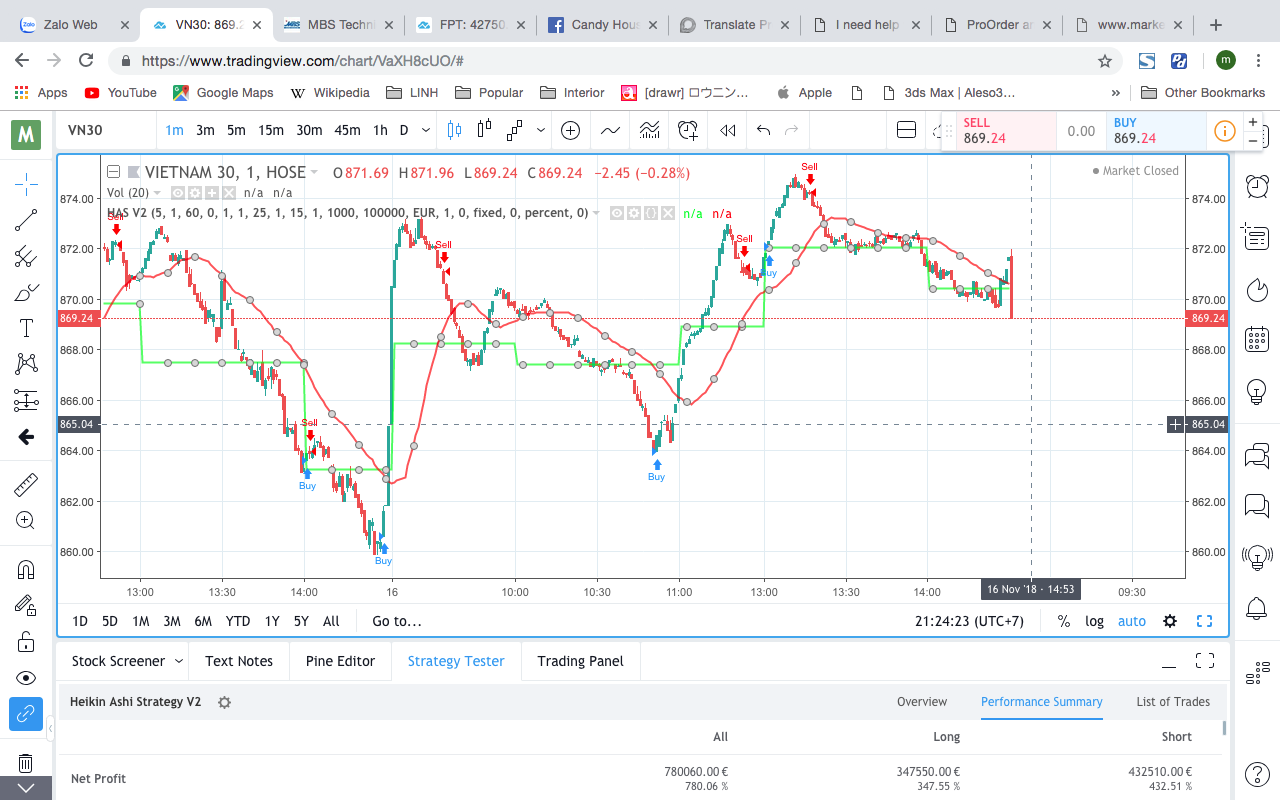Toggle log scale on price axis
The image size is (1280, 800).
coord(1095,621)
